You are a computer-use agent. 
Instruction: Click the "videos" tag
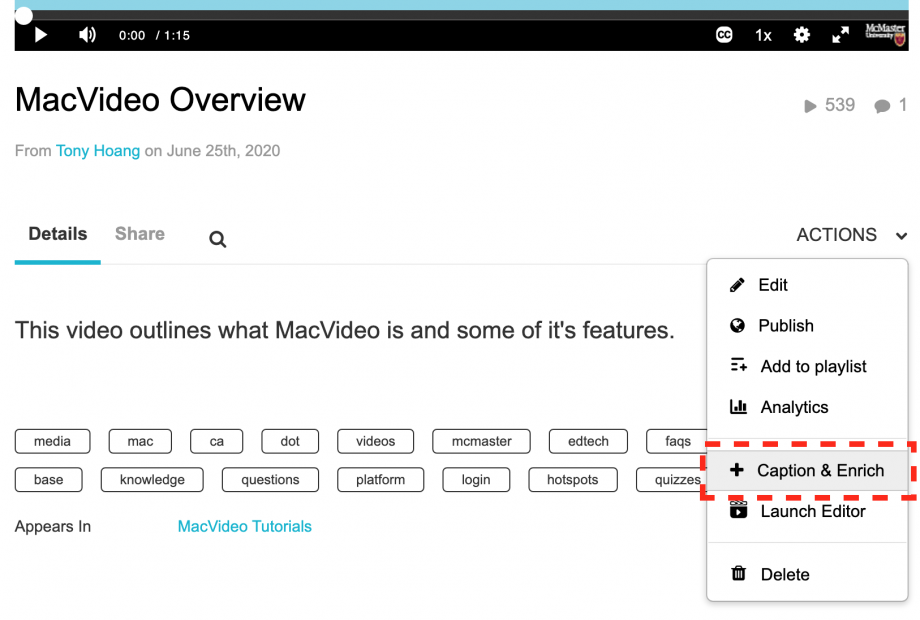(376, 441)
